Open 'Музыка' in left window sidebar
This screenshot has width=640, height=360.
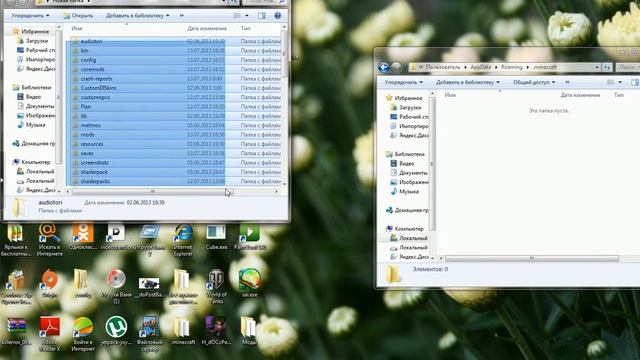31,125
